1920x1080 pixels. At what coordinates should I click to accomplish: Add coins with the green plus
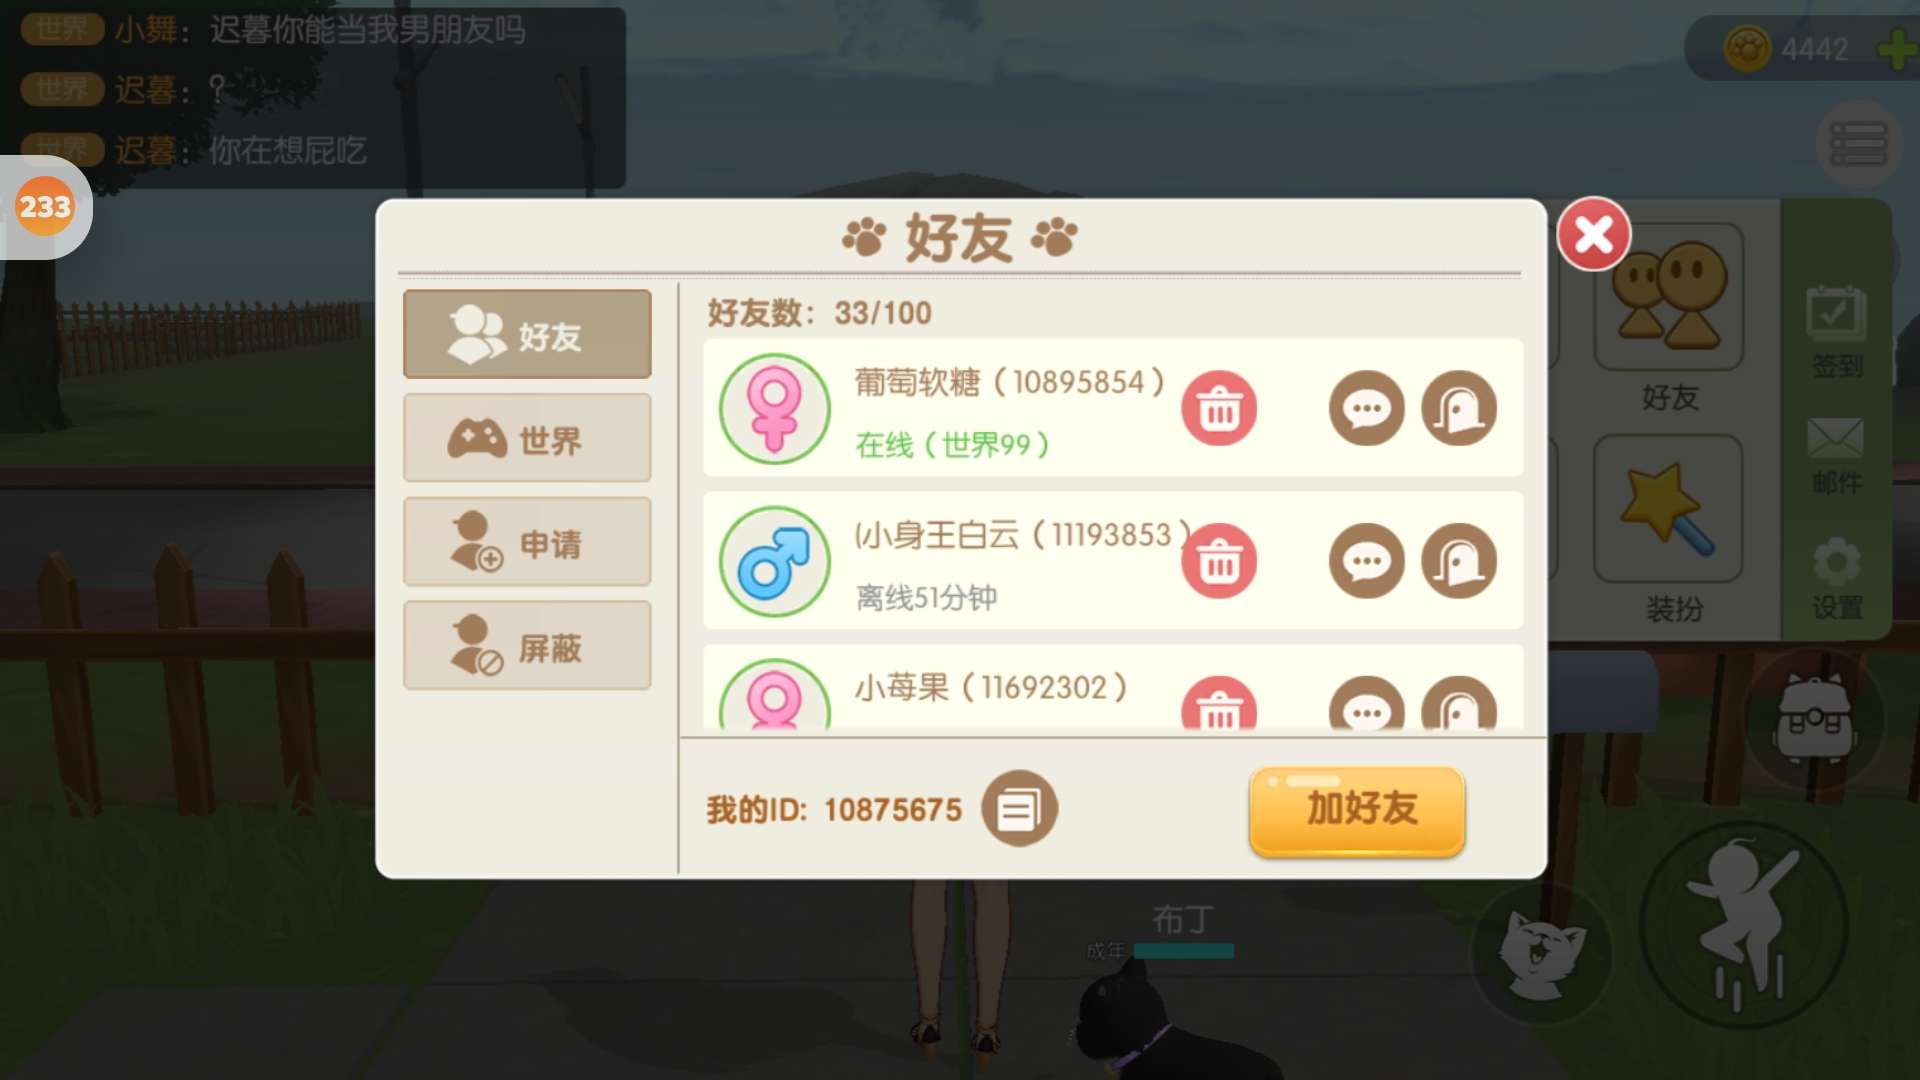[x=1897, y=49]
